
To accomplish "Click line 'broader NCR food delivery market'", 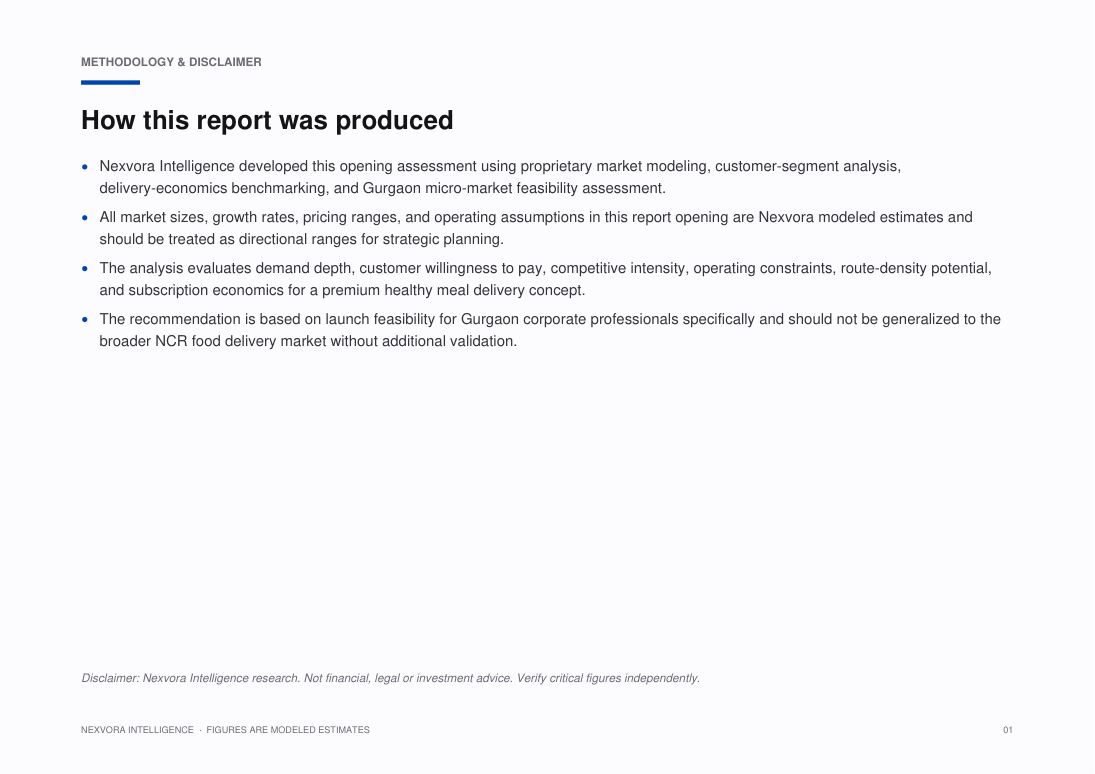I will pos(308,342).
